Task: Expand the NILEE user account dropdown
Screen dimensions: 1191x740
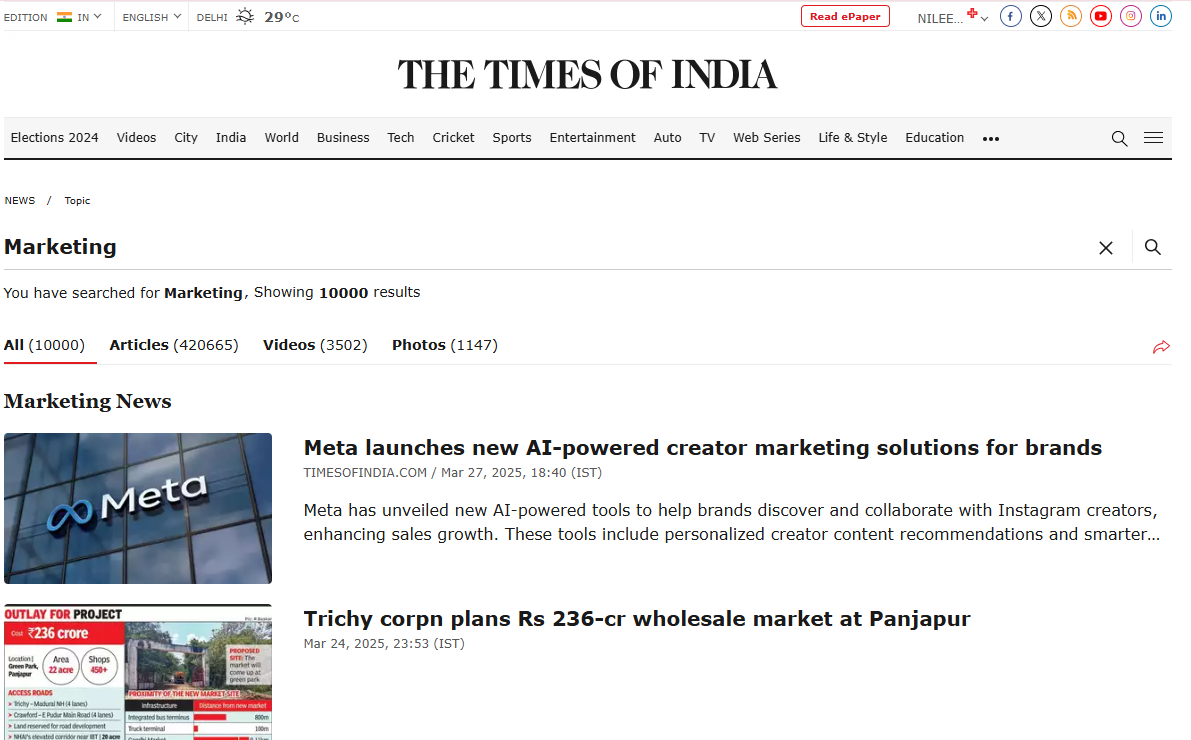Action: click(x=952, y=18)
